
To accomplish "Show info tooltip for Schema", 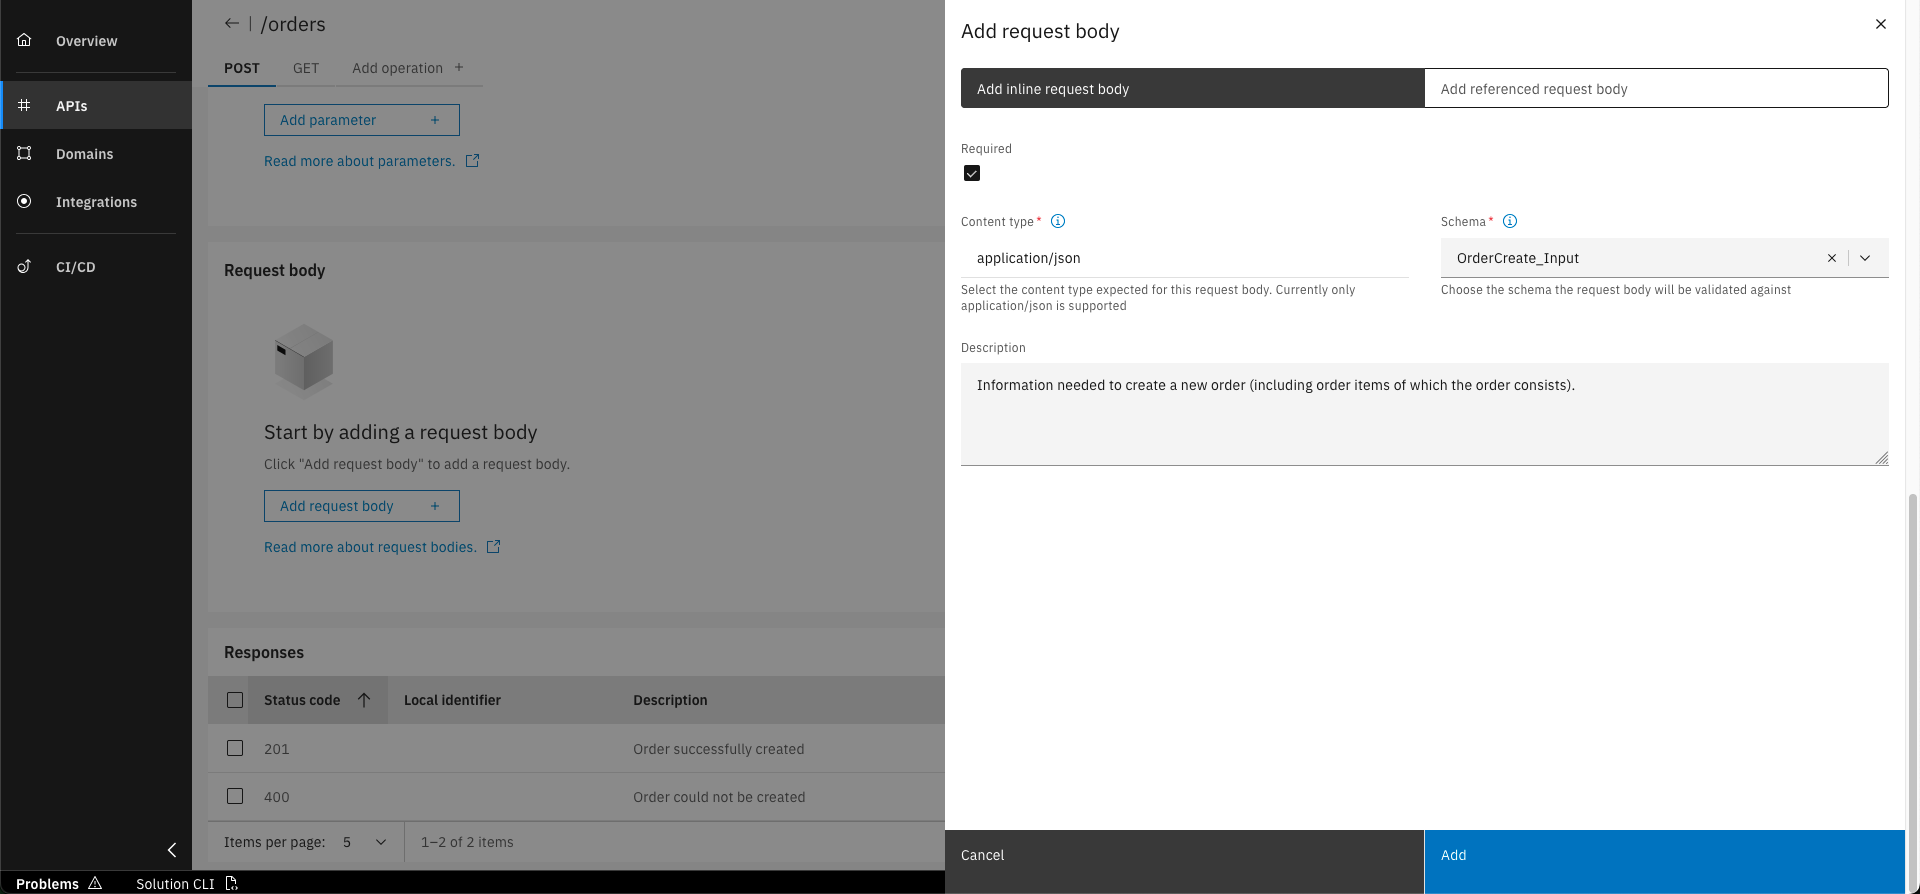I will 1510,221.
